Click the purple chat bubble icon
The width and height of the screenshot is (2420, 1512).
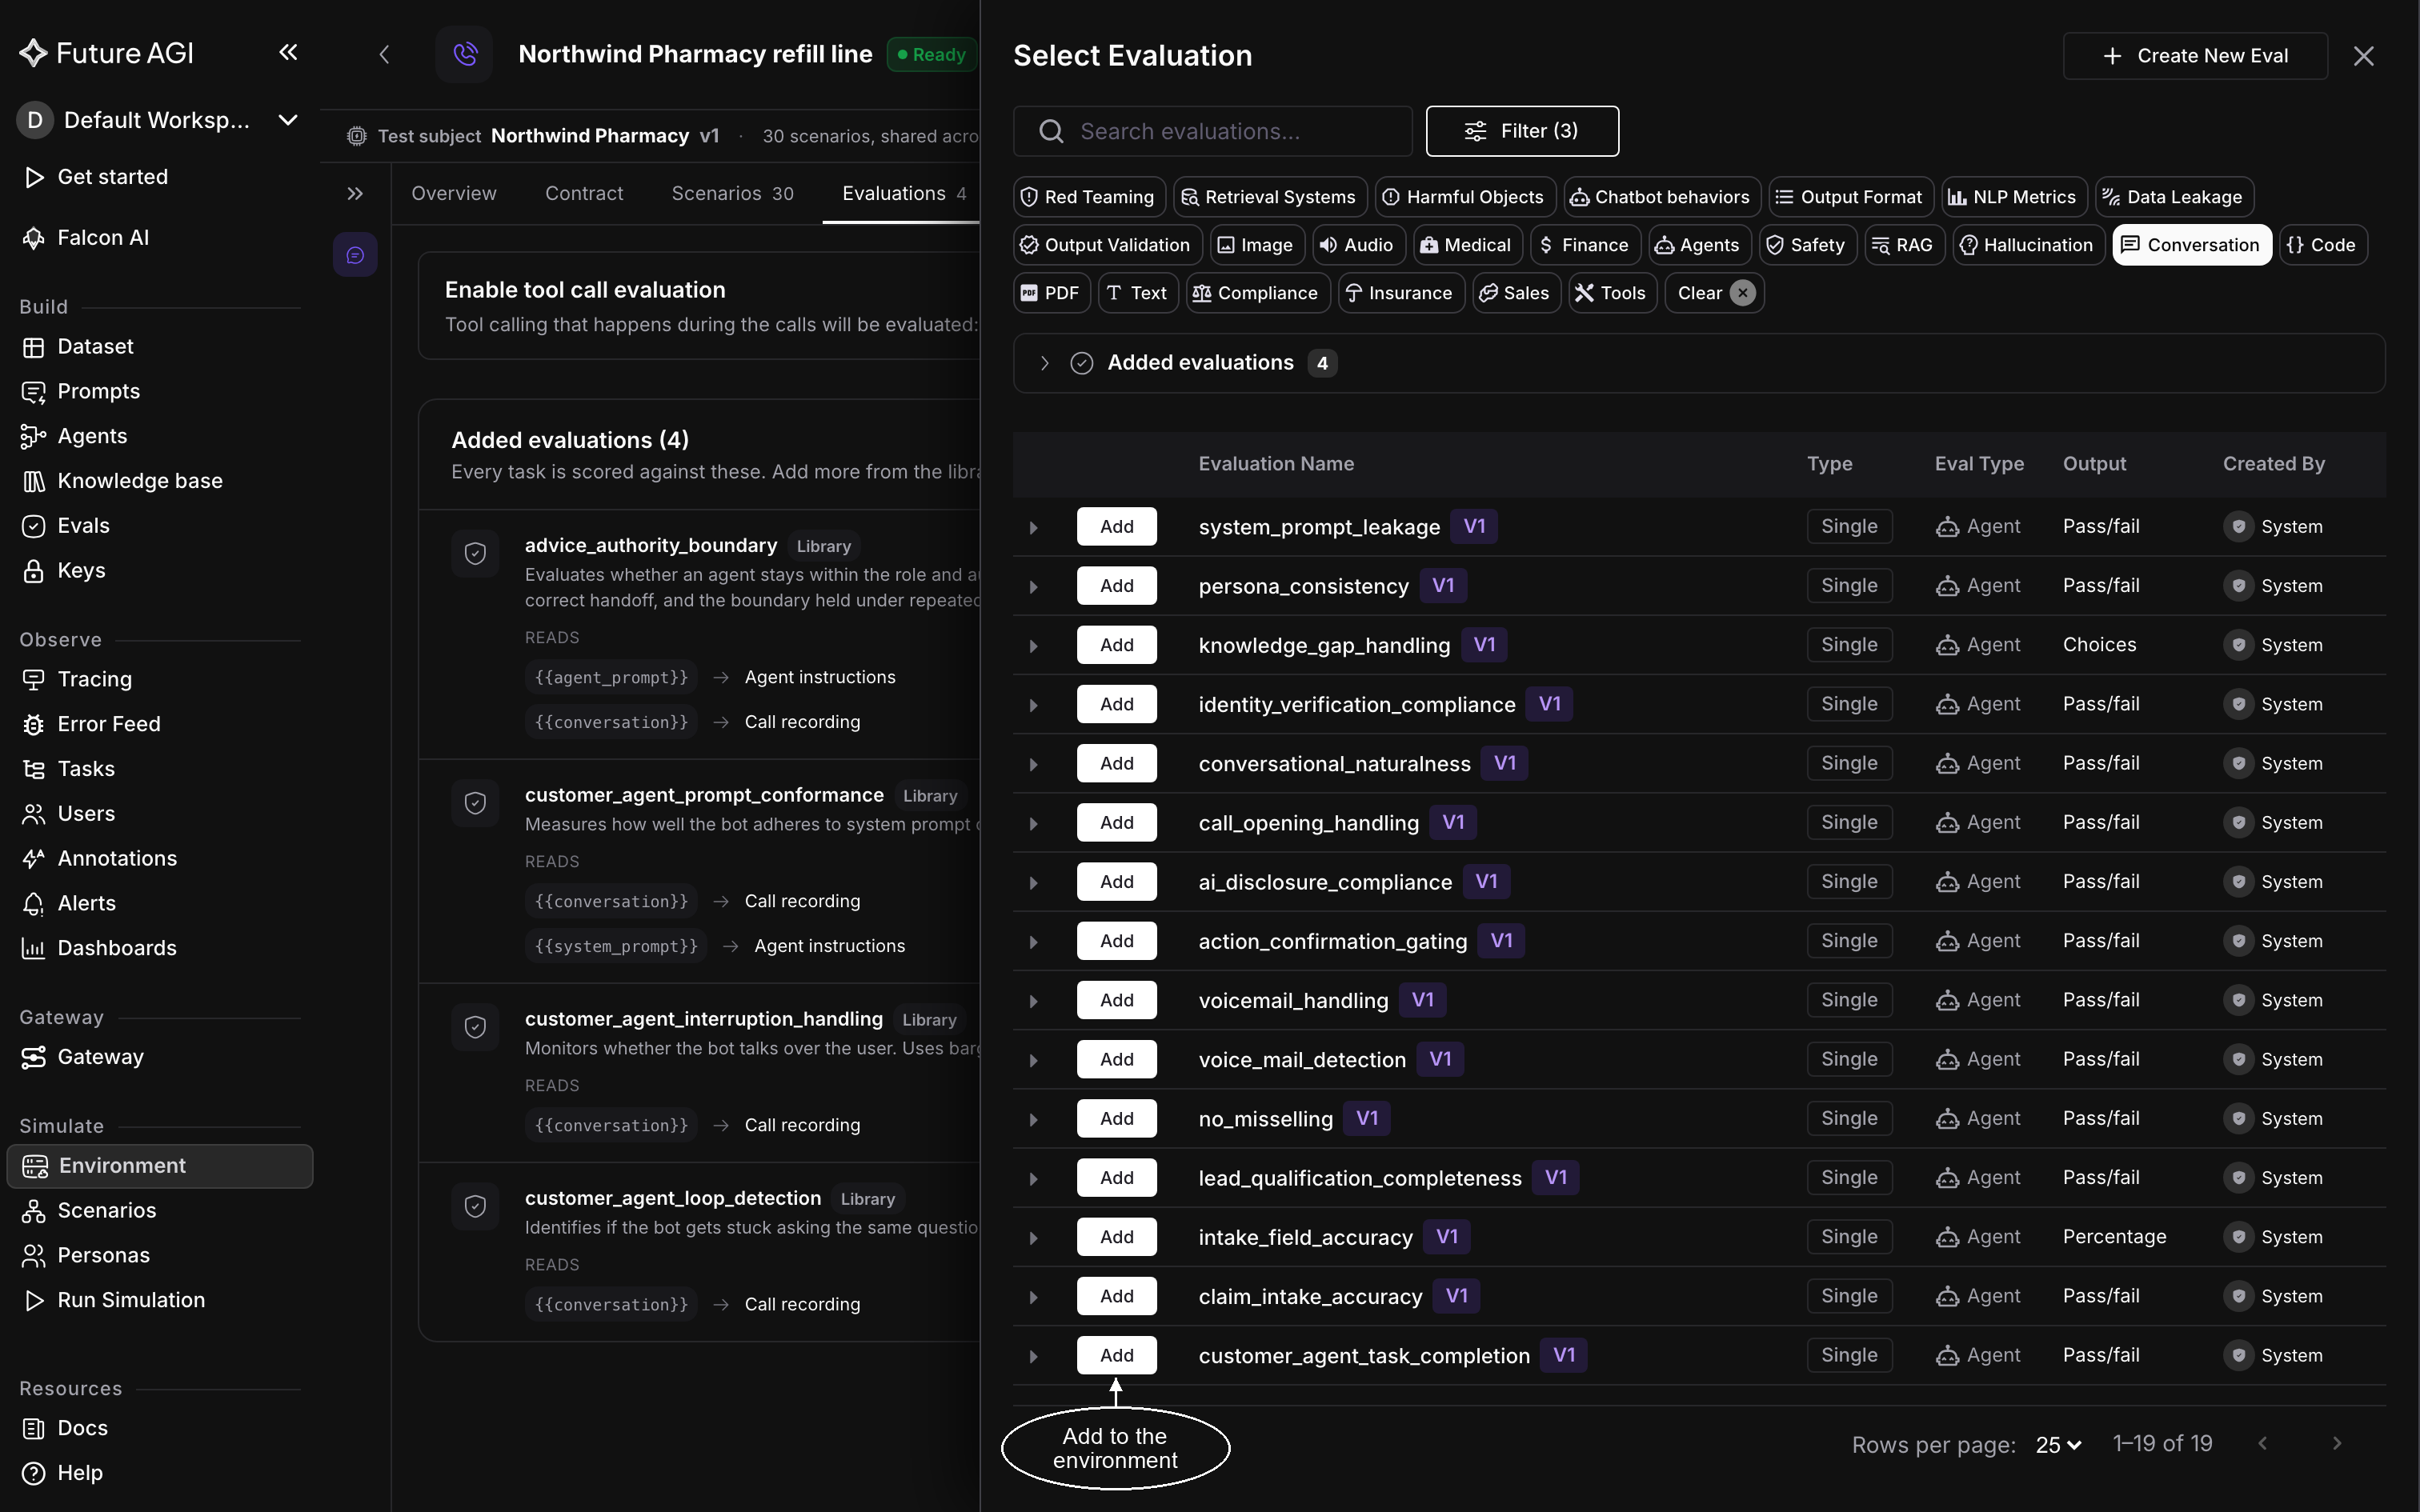pyautogui.click(x=355, y=256)
